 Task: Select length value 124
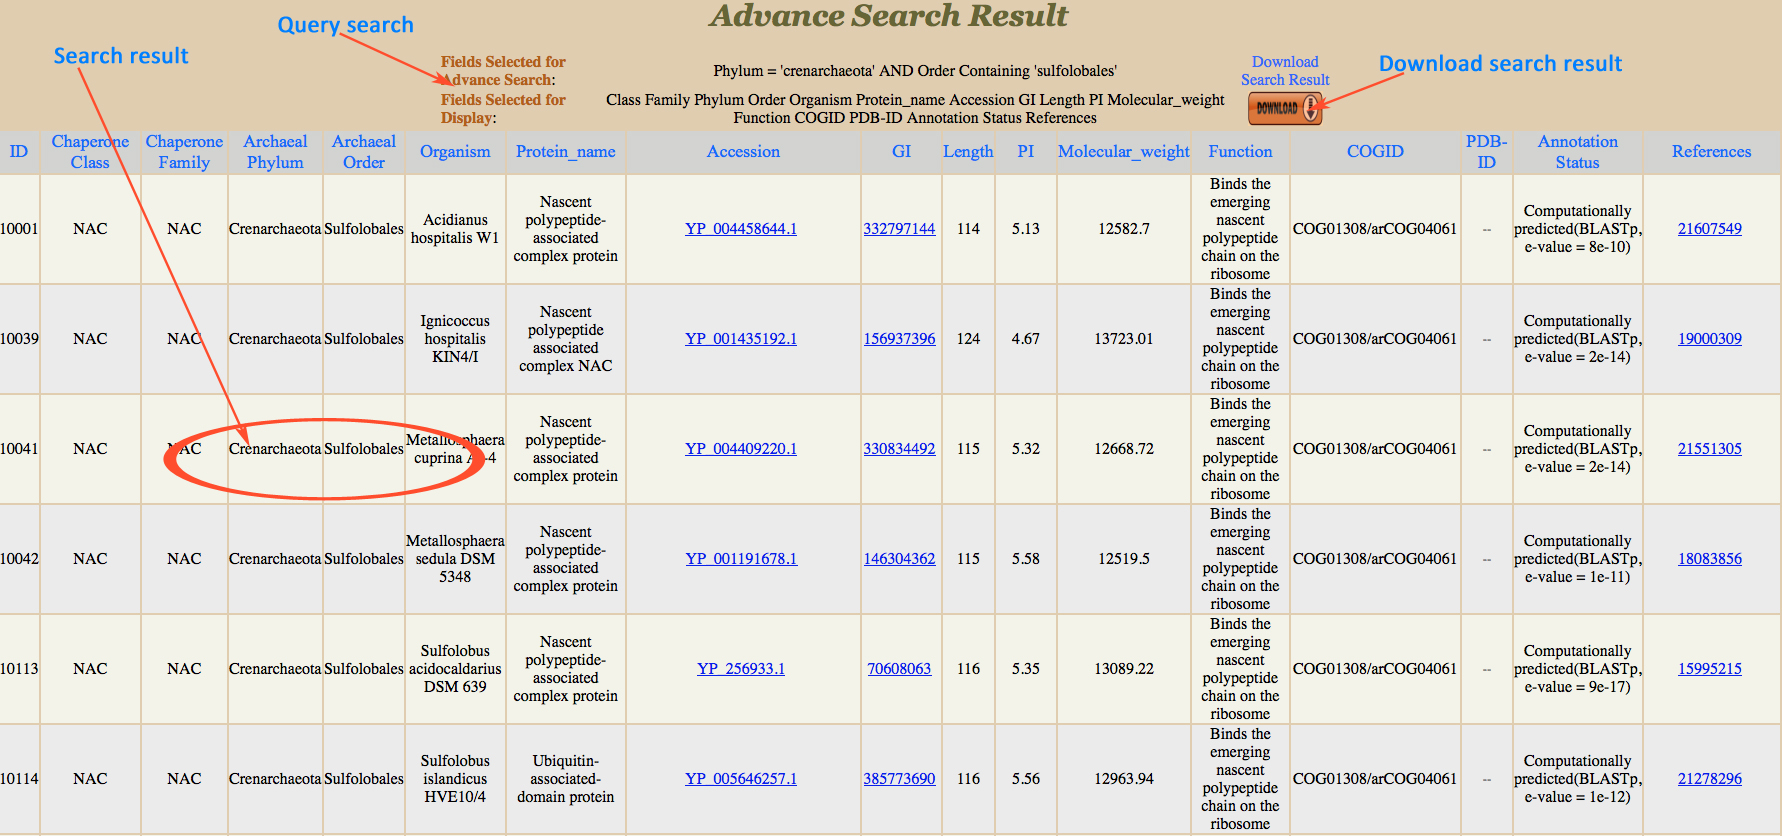968,339
